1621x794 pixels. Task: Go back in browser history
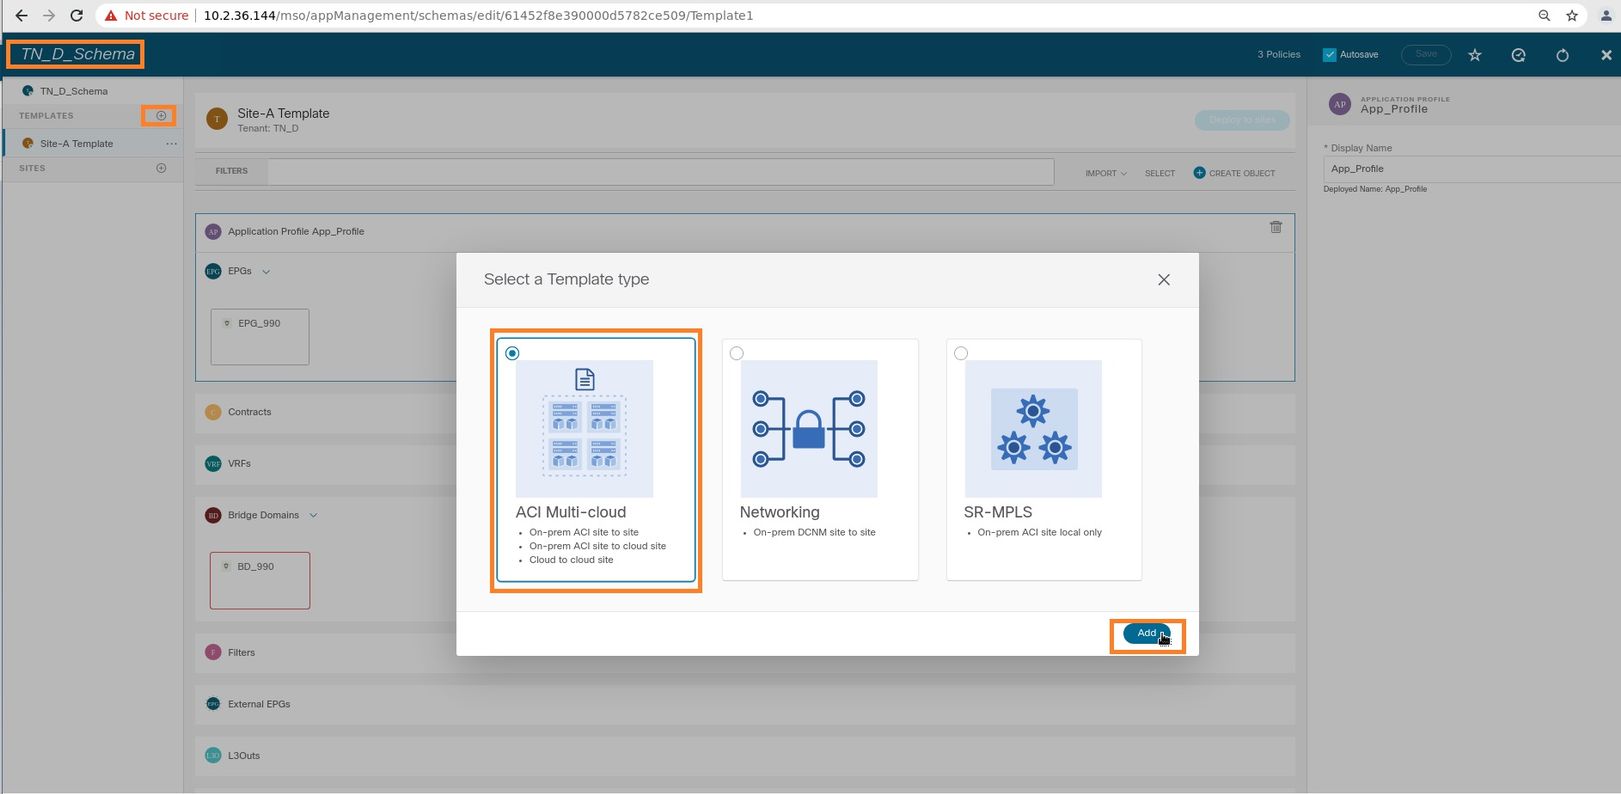21,16
